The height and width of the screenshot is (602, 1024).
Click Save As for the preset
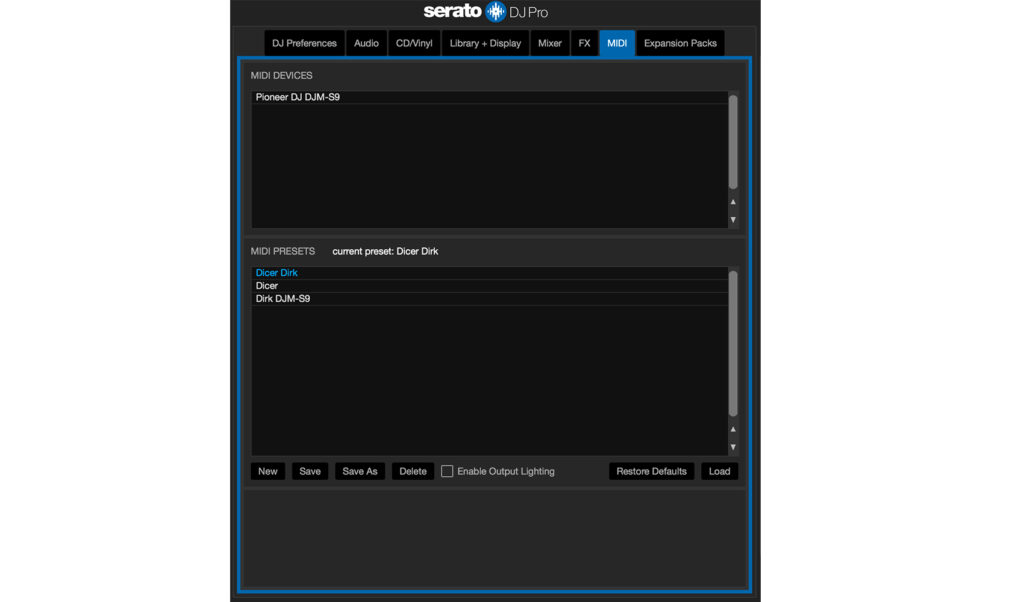(x=359, y=471)
